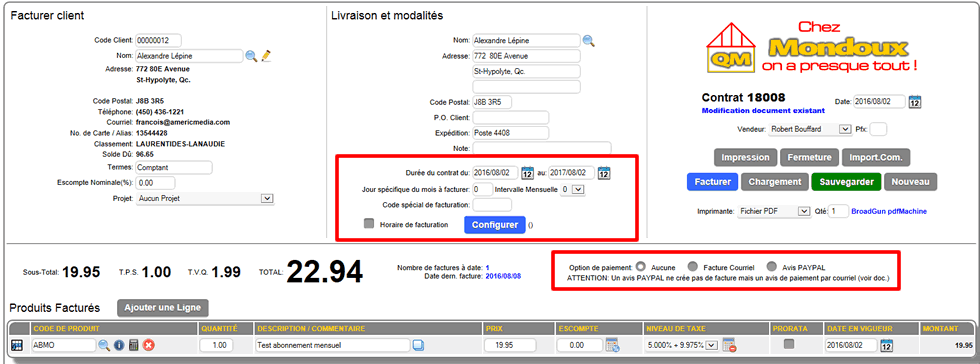Screen dimensions: 980x364
Task: Click the blue Configurer button
Action: click(494, 225)
